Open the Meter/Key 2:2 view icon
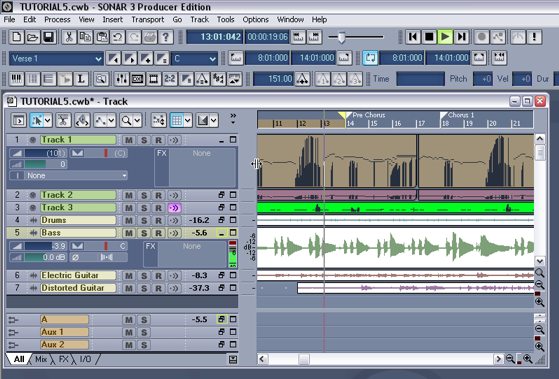 click(x=170, y=79)
